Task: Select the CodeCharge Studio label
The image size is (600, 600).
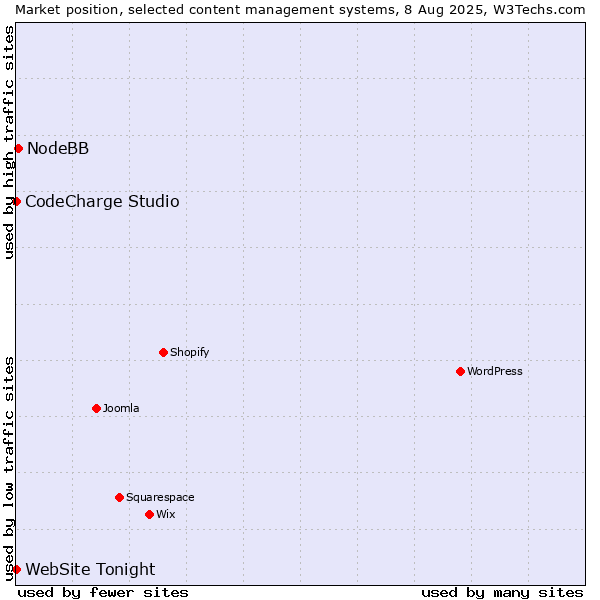Action: (102, 202)
